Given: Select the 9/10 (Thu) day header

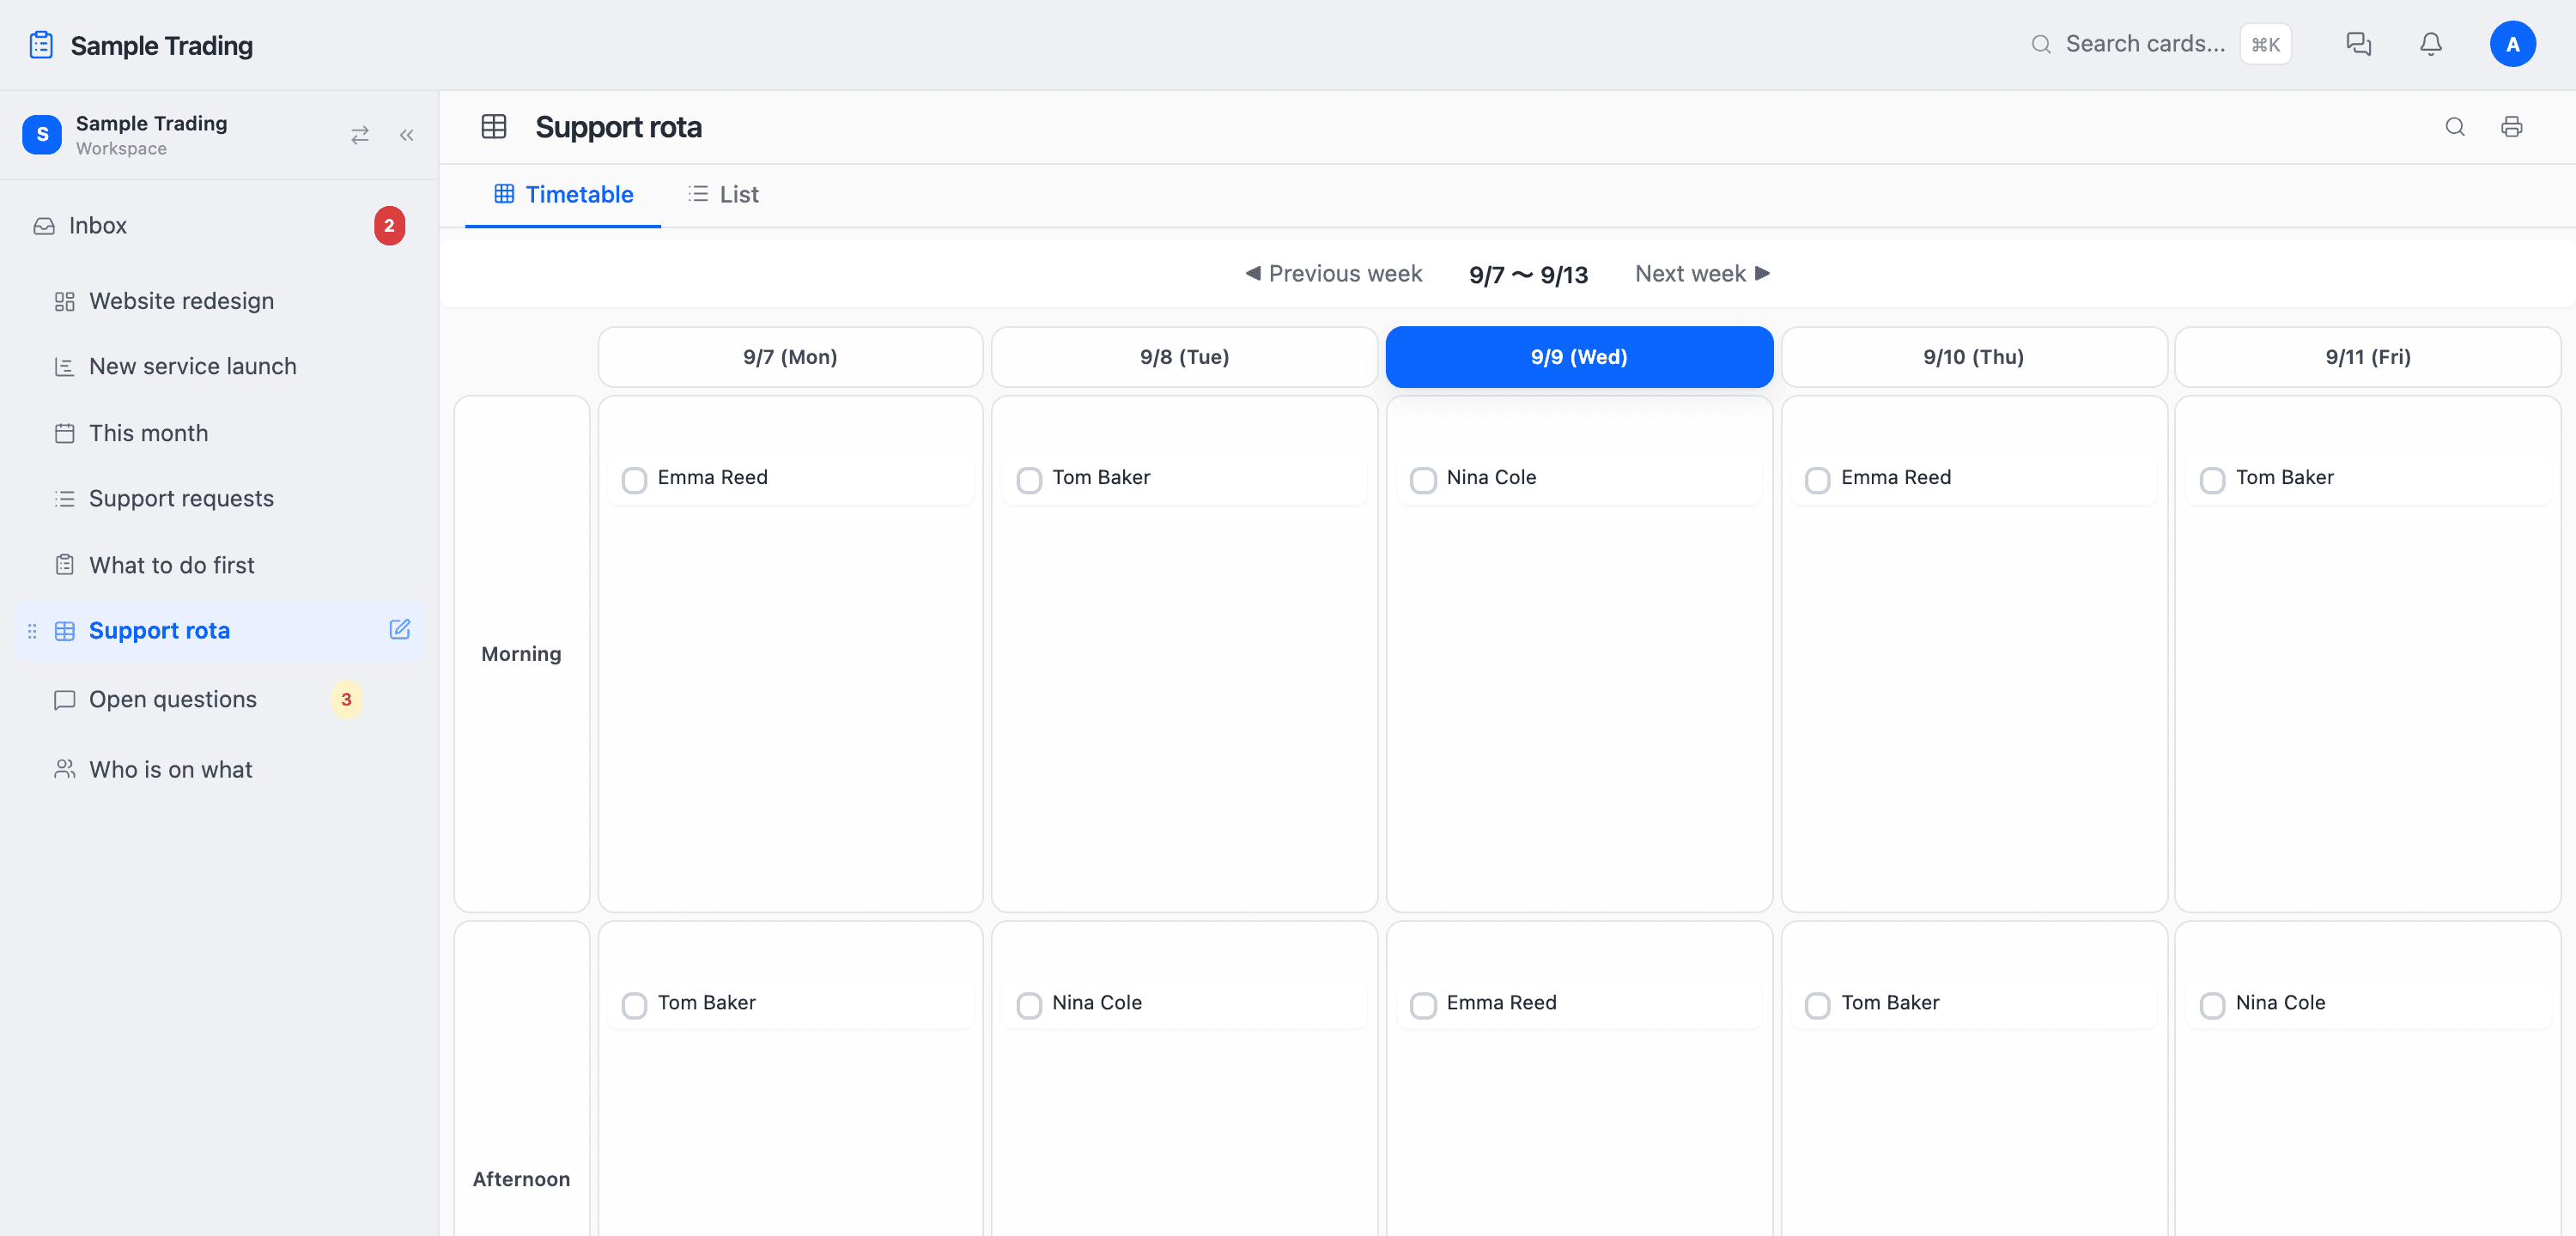Looking at the screenshot, I should coord(1974,357).
